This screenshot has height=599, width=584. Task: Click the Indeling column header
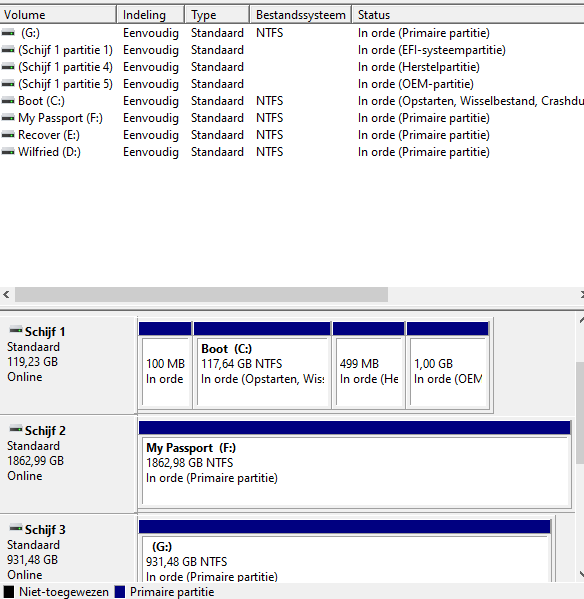point(151,15)
